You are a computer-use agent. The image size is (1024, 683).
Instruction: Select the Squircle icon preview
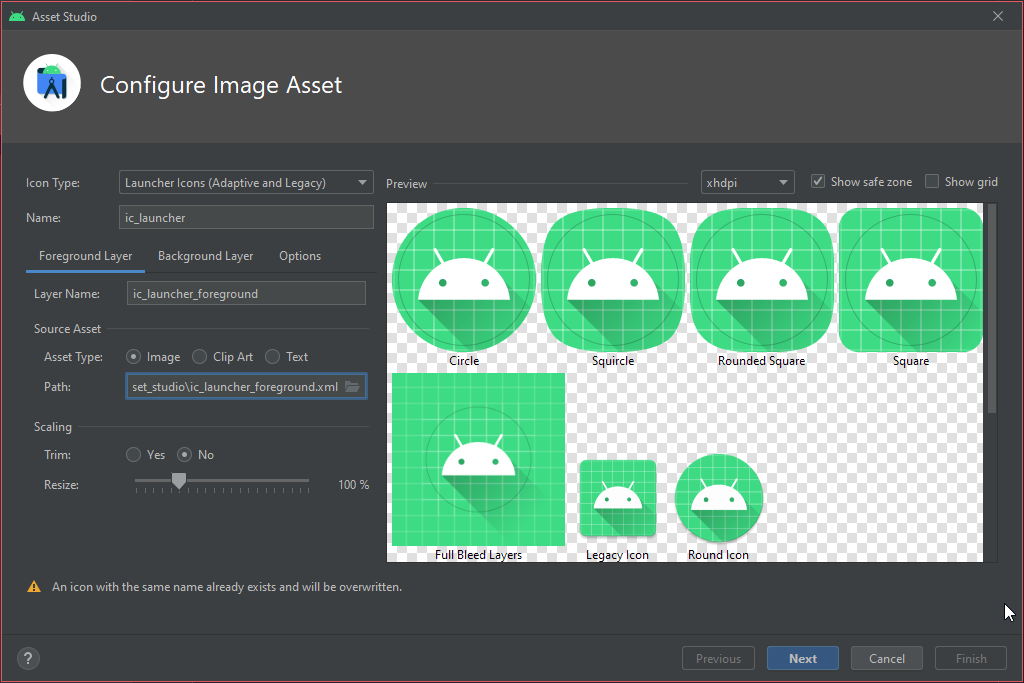pos(613,280)
